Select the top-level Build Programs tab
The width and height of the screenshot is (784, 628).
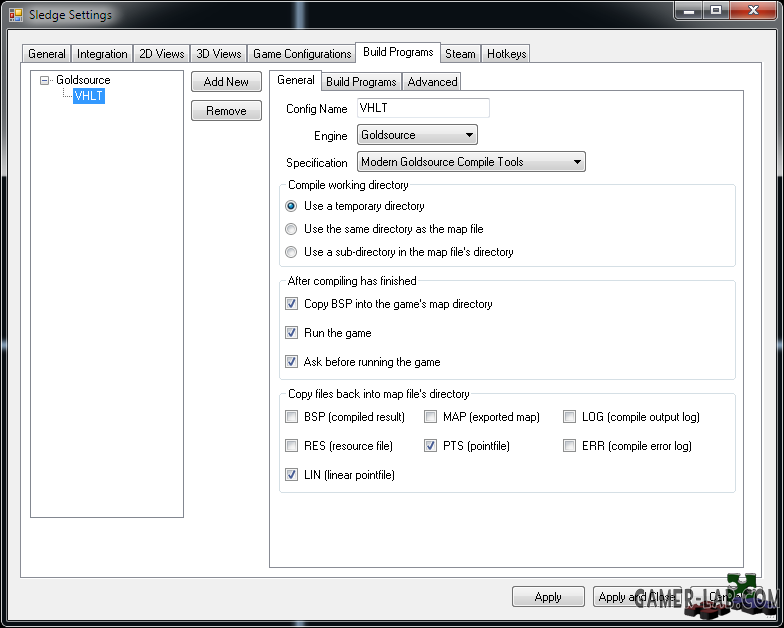click(398, 52)
